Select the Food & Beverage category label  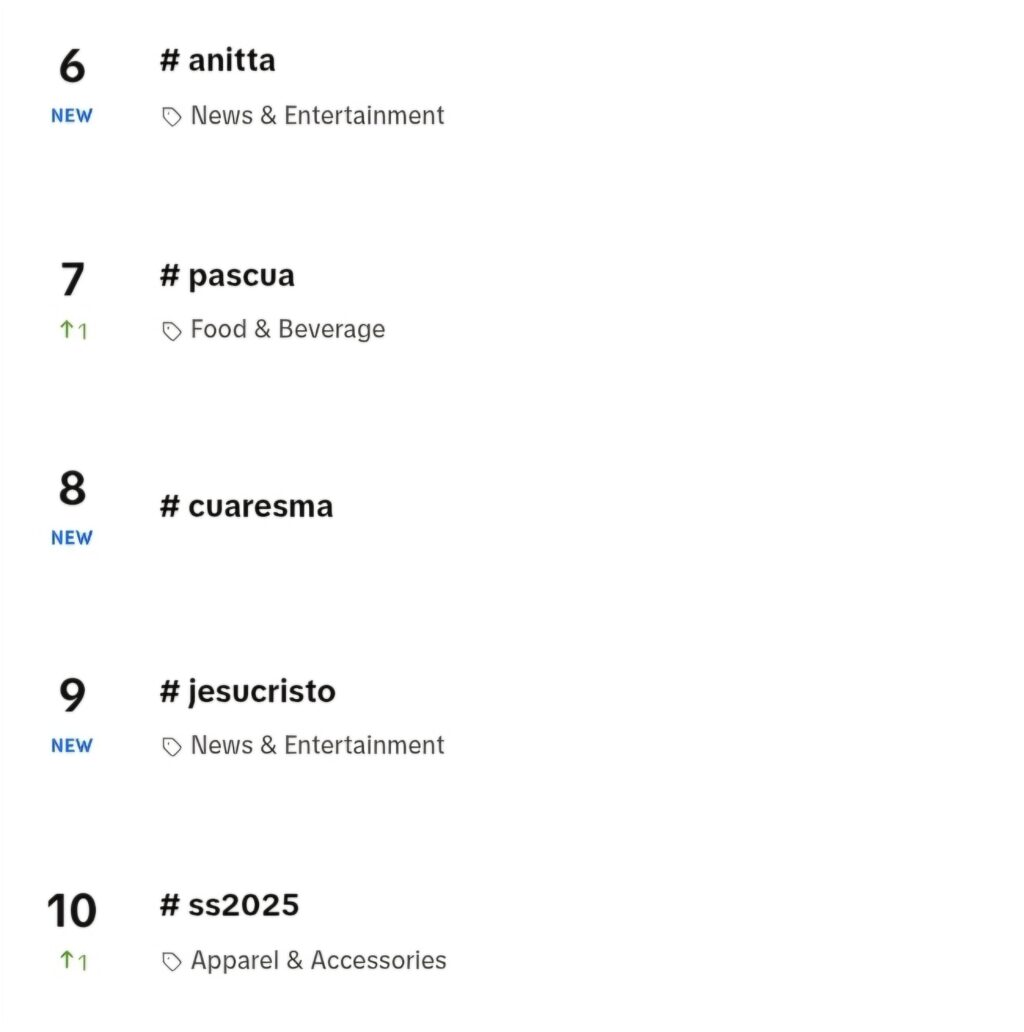288,330
